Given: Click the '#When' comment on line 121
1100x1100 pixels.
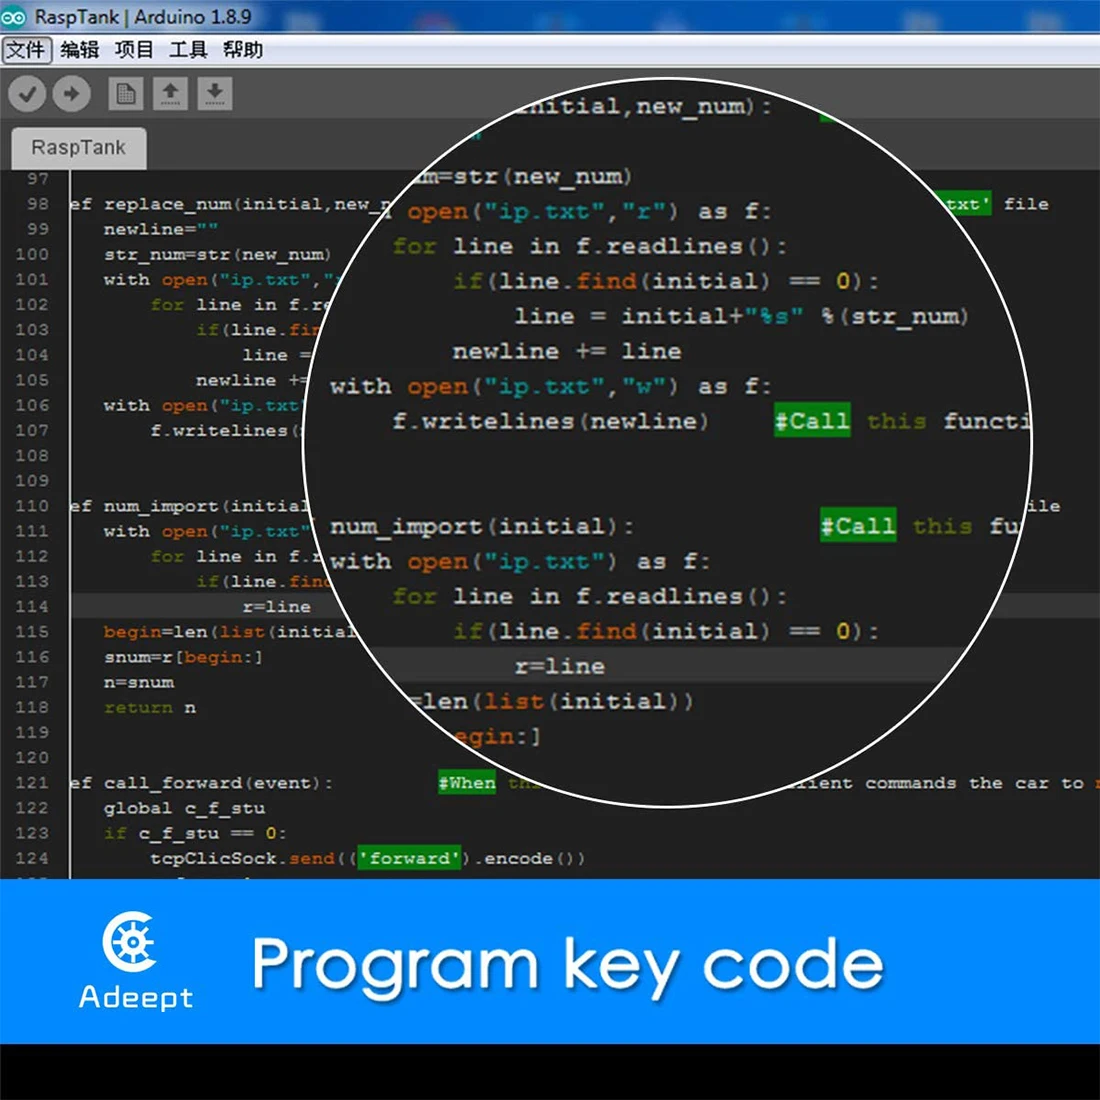Looking at the screenshot, I should tap(467, 783).
